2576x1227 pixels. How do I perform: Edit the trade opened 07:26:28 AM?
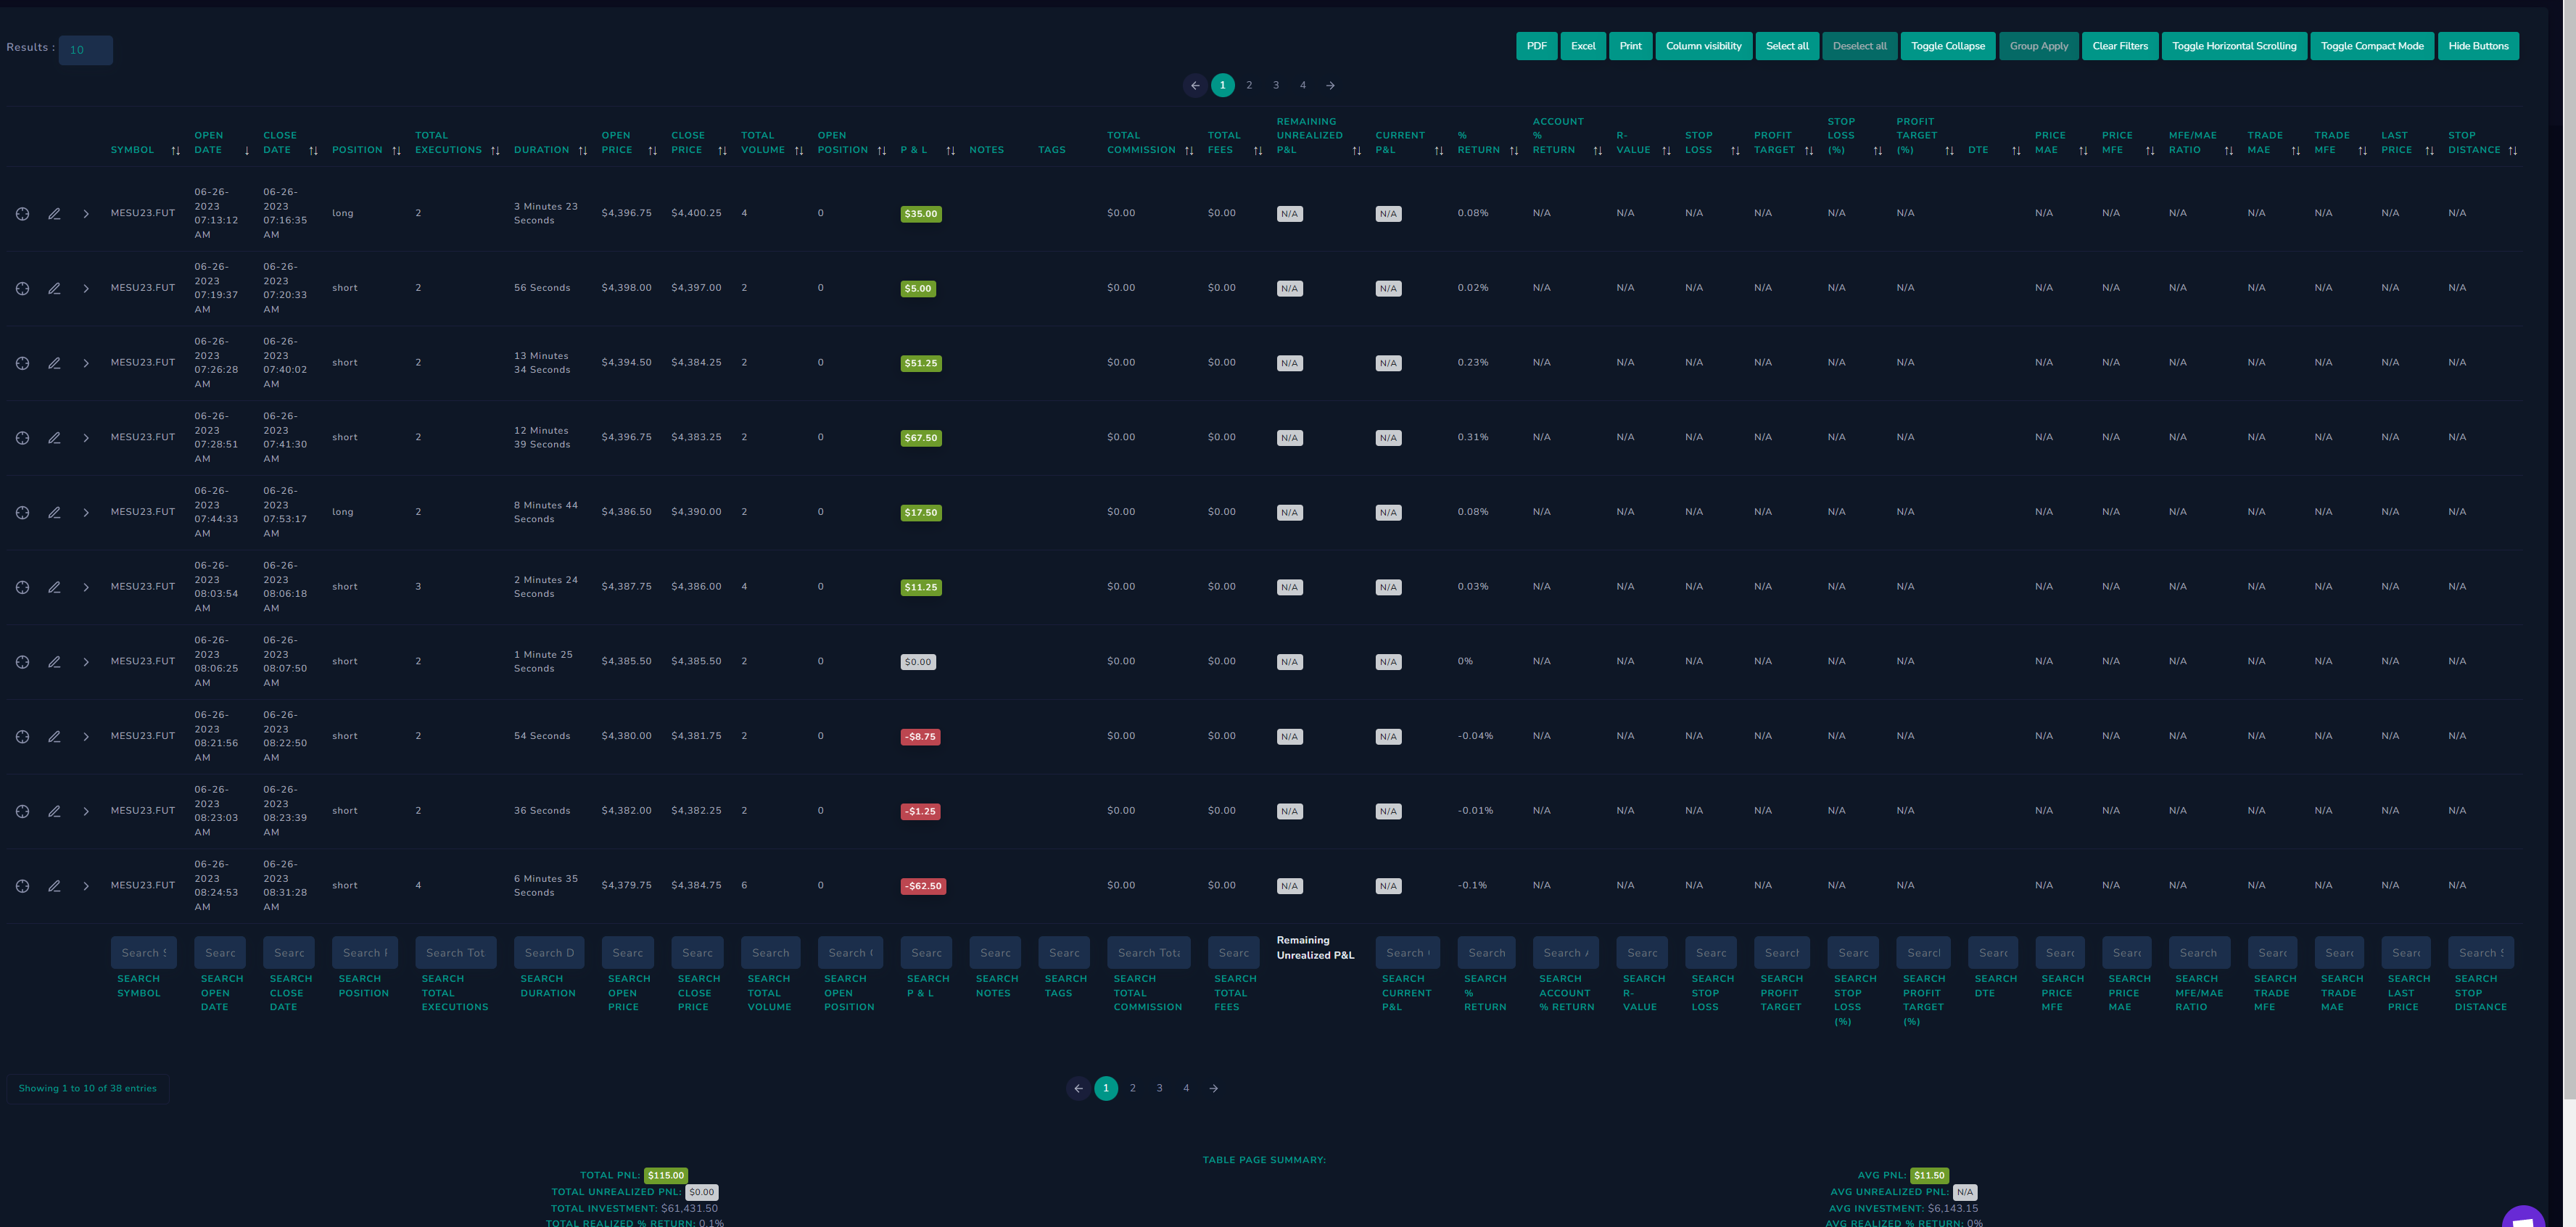[x=54, y=363]
